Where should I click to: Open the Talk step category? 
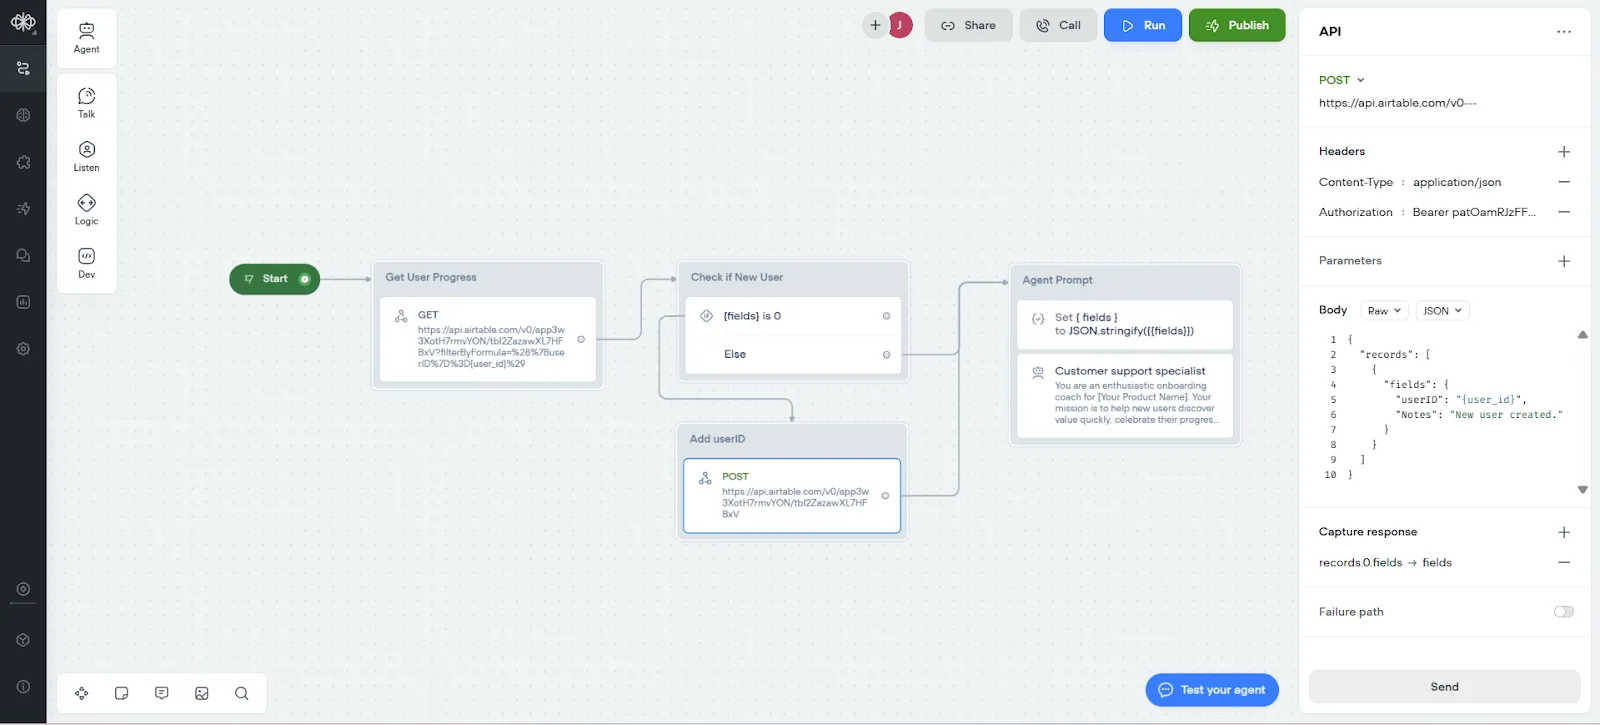[87, 102]
